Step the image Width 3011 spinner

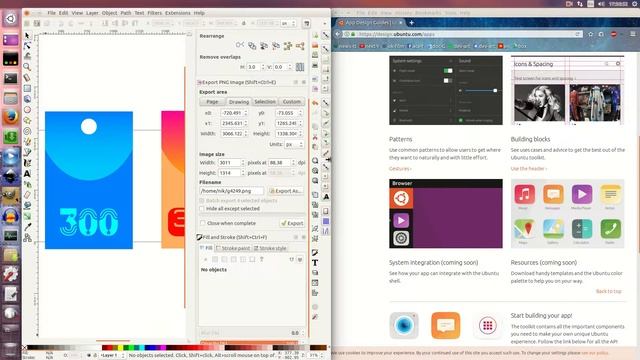pyautogui.click(x=243, y=162)
